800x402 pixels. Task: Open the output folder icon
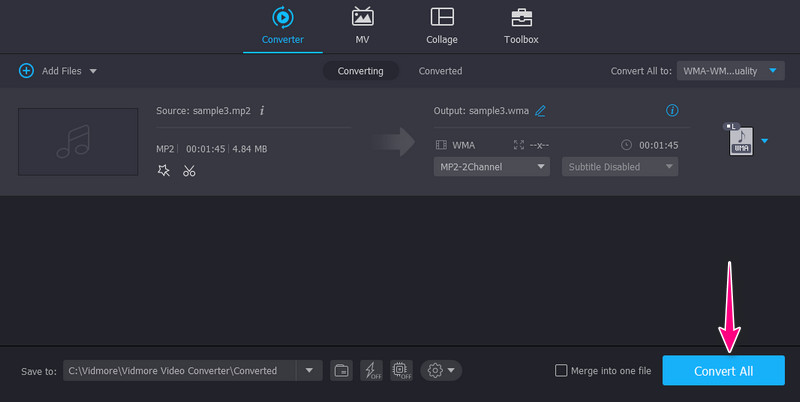click(341, 371)
